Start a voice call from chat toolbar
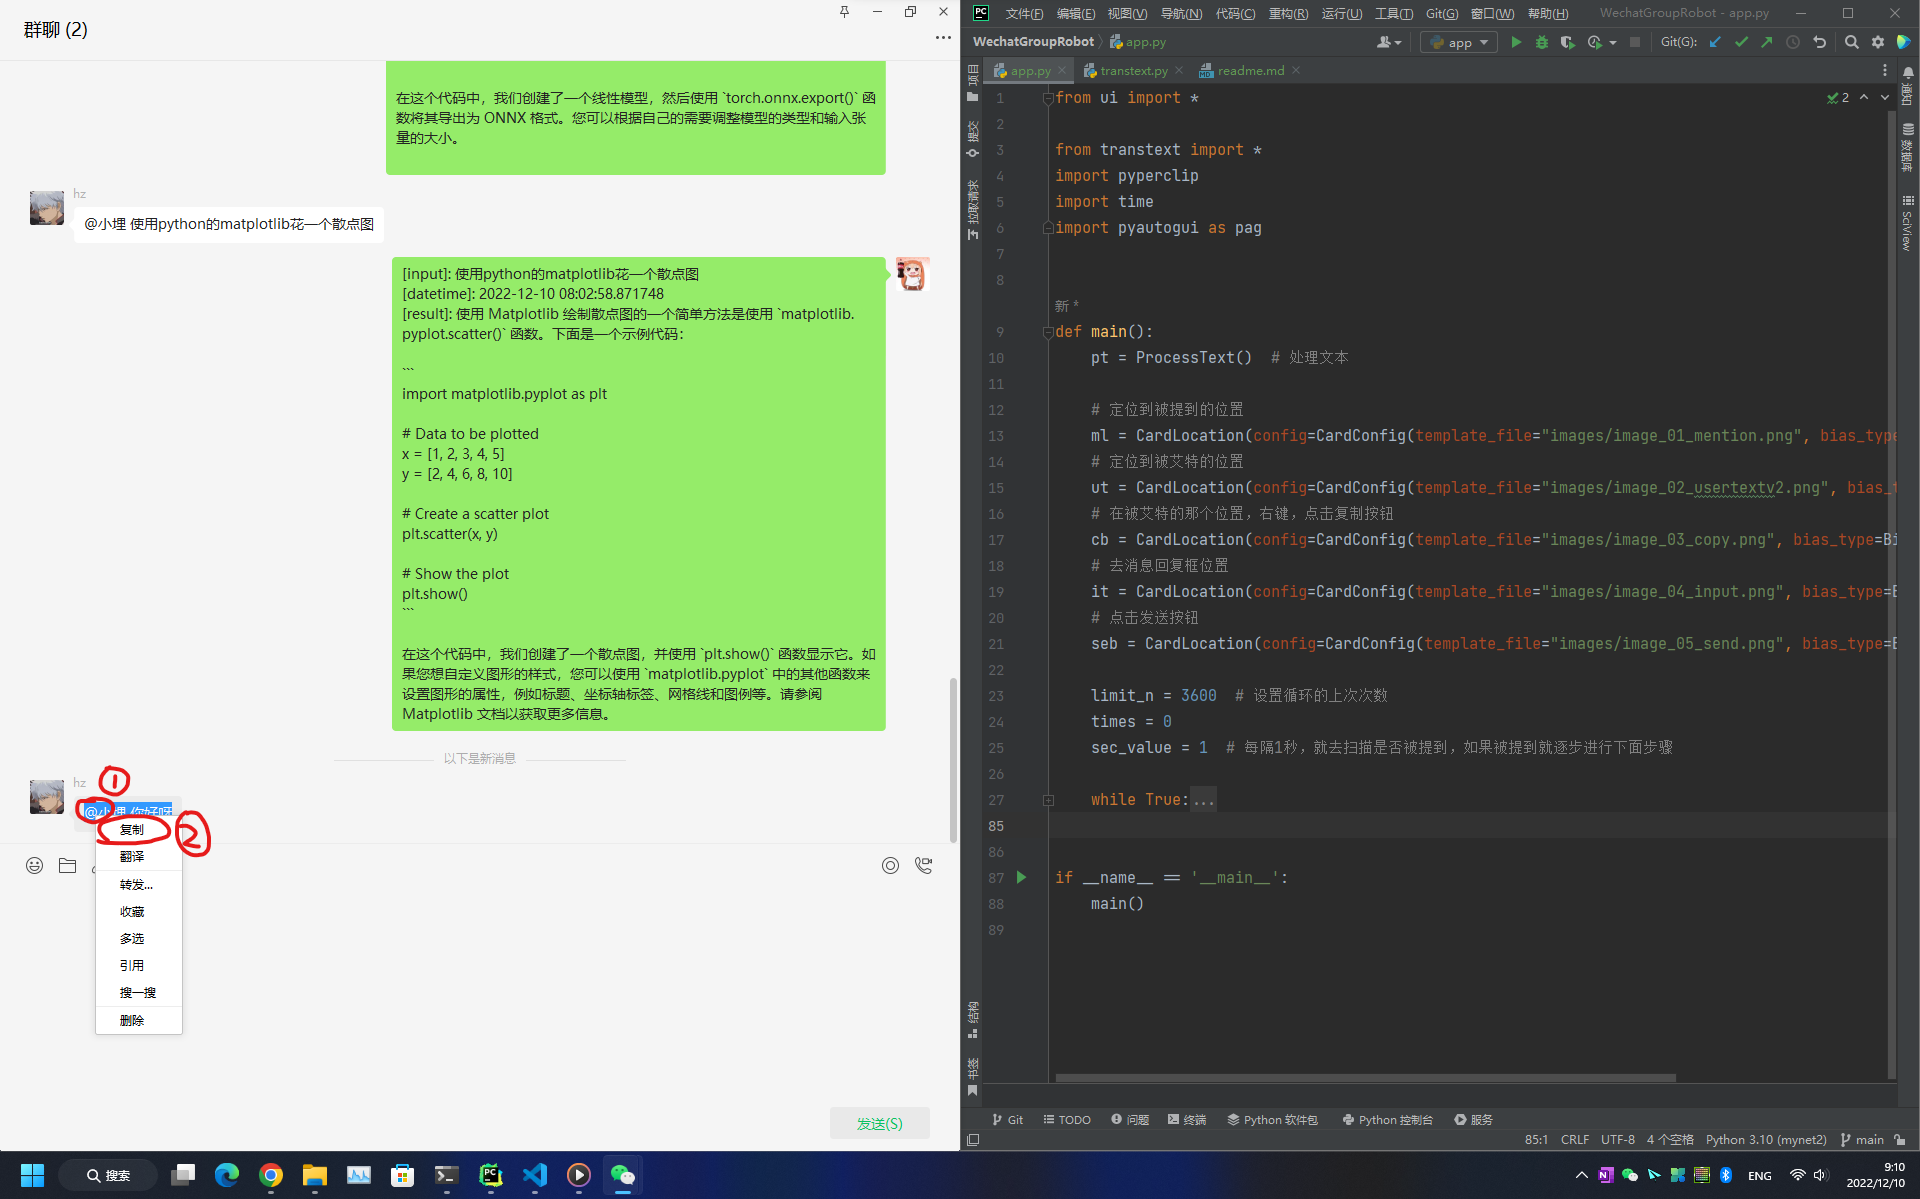The height and width of the screenshot is (1199, 1920). point(923,866)
